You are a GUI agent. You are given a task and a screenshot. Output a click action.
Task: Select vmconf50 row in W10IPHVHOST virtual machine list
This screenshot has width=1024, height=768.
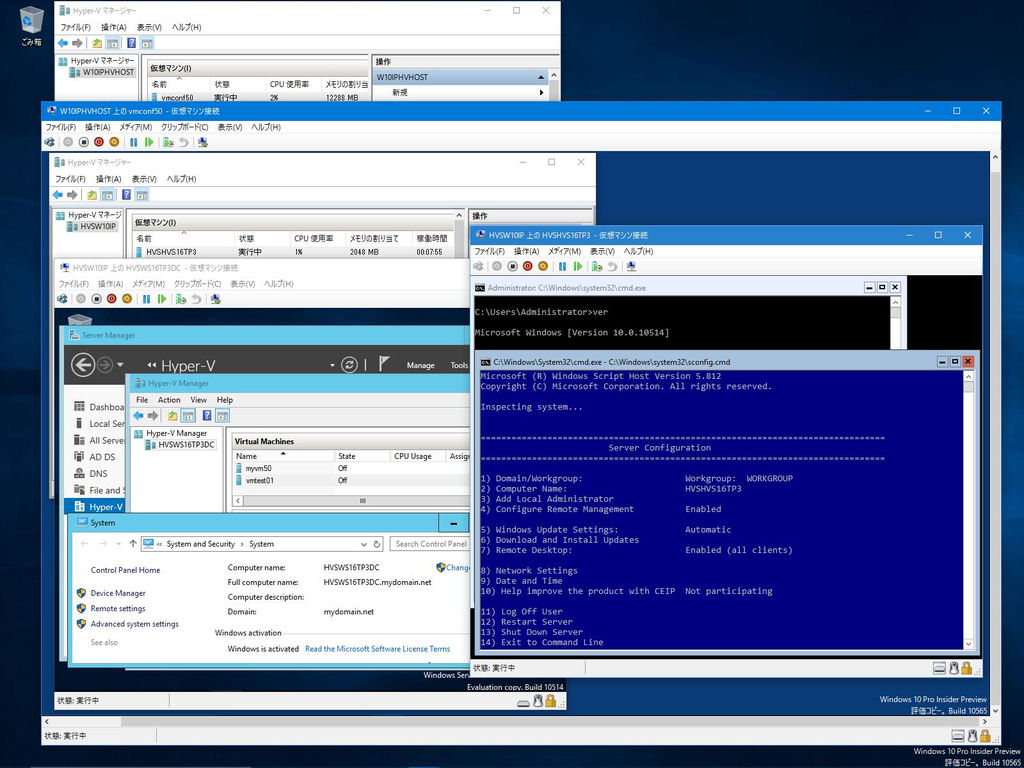pyautogui.click(x=258, y=97)
